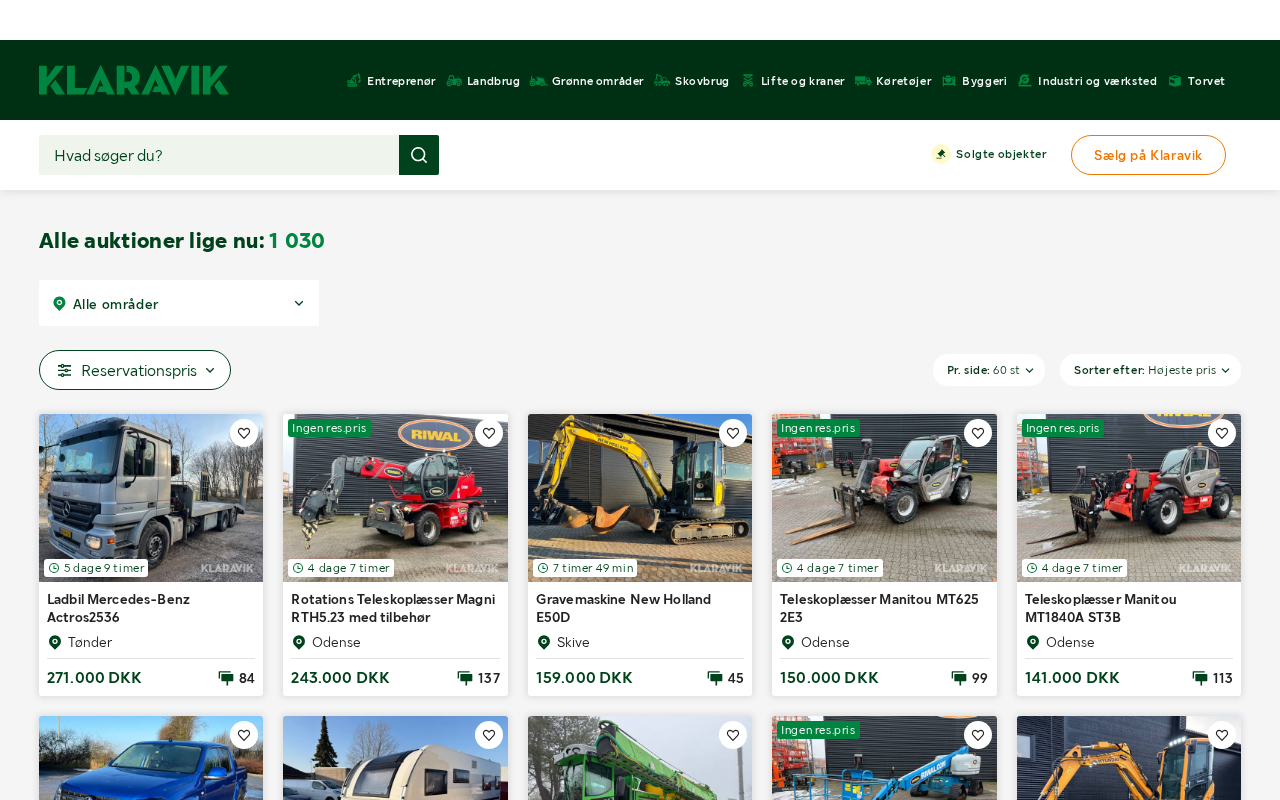Click the Landbrug tractor icon
This screenshot has width=1280, height=800.
tap(454, 81)
